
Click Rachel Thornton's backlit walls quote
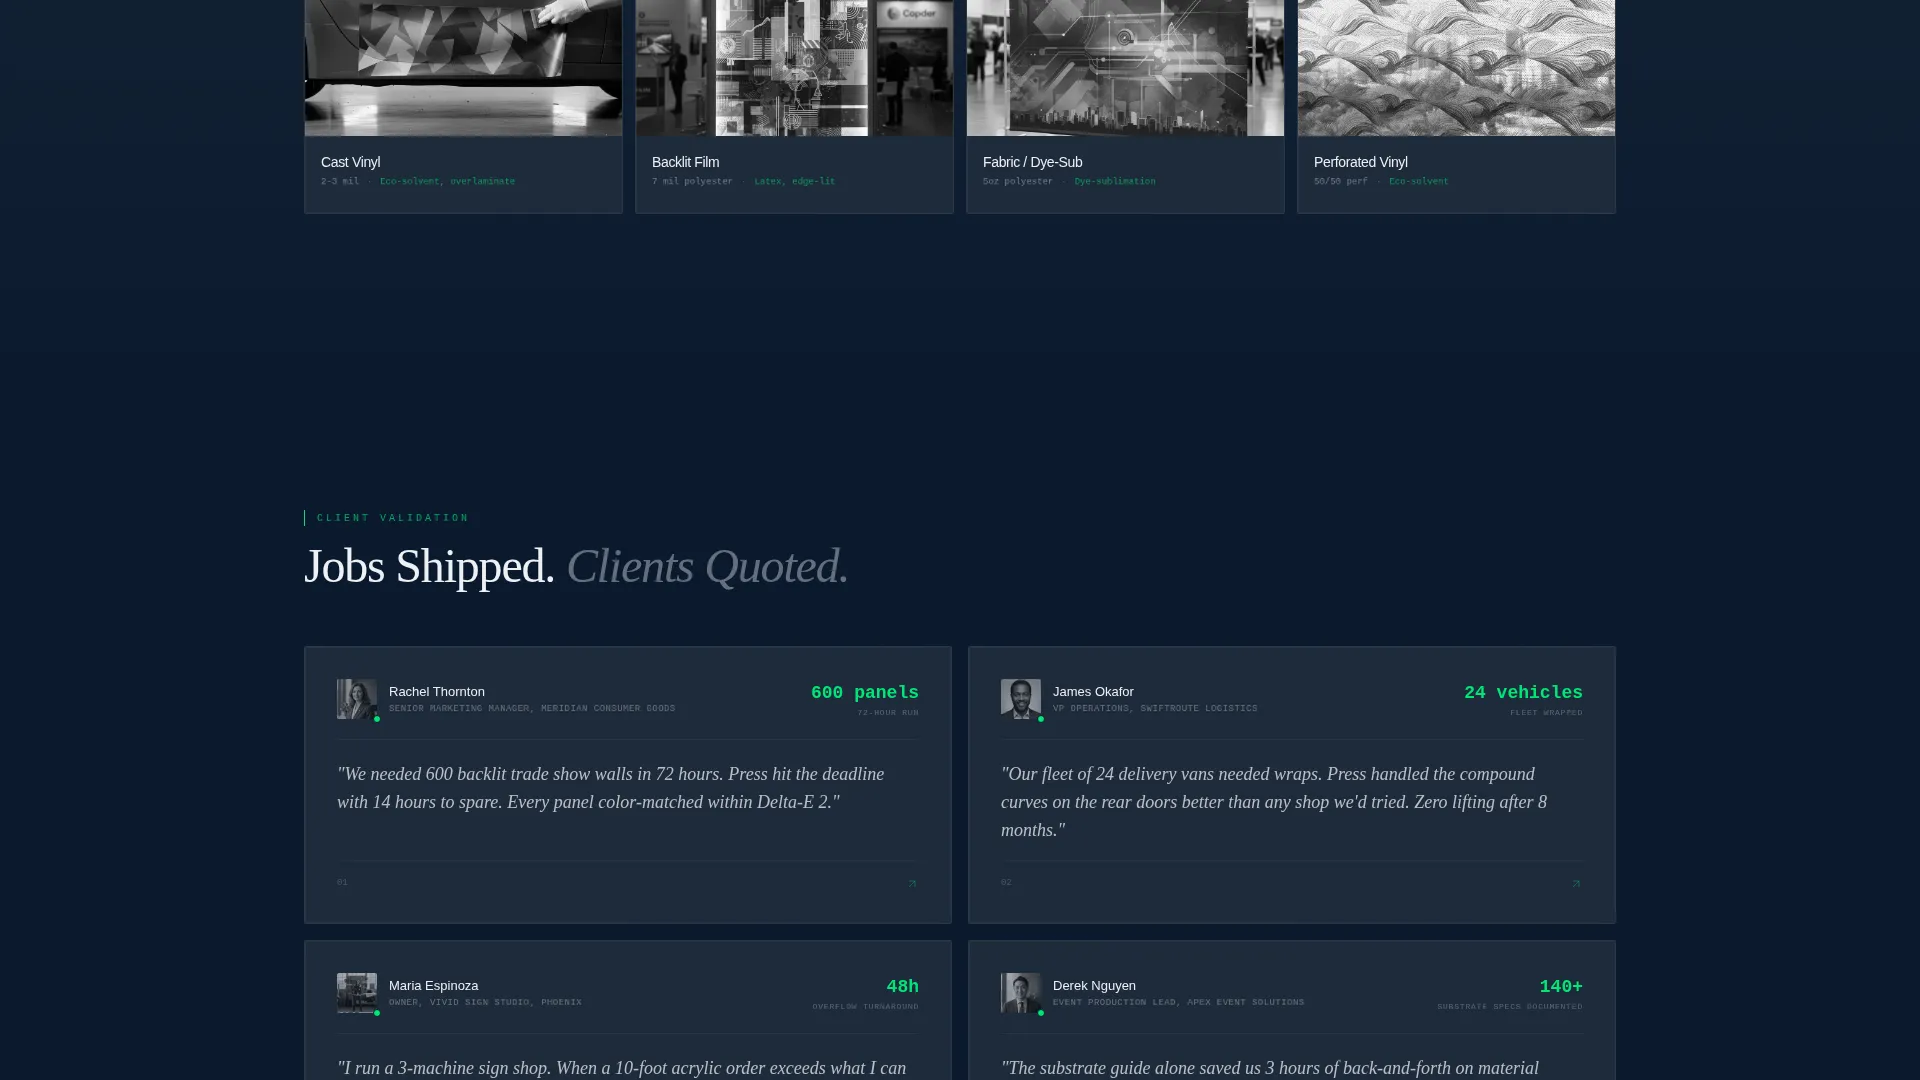(610, 788)
